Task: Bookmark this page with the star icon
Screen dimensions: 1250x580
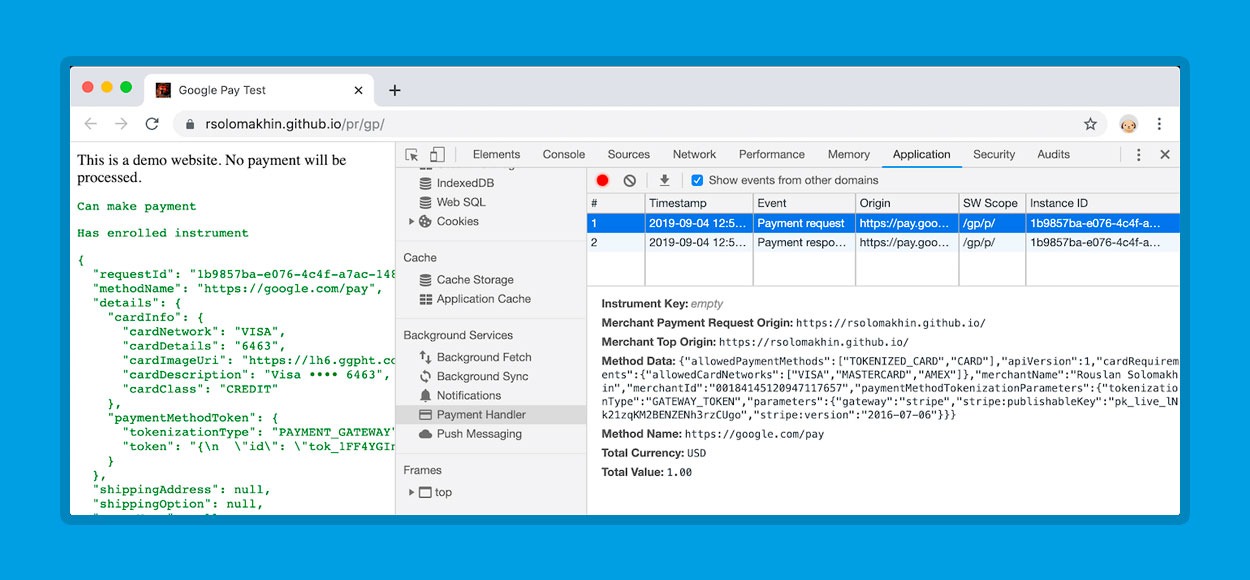Action: (x=1090, y=124)
